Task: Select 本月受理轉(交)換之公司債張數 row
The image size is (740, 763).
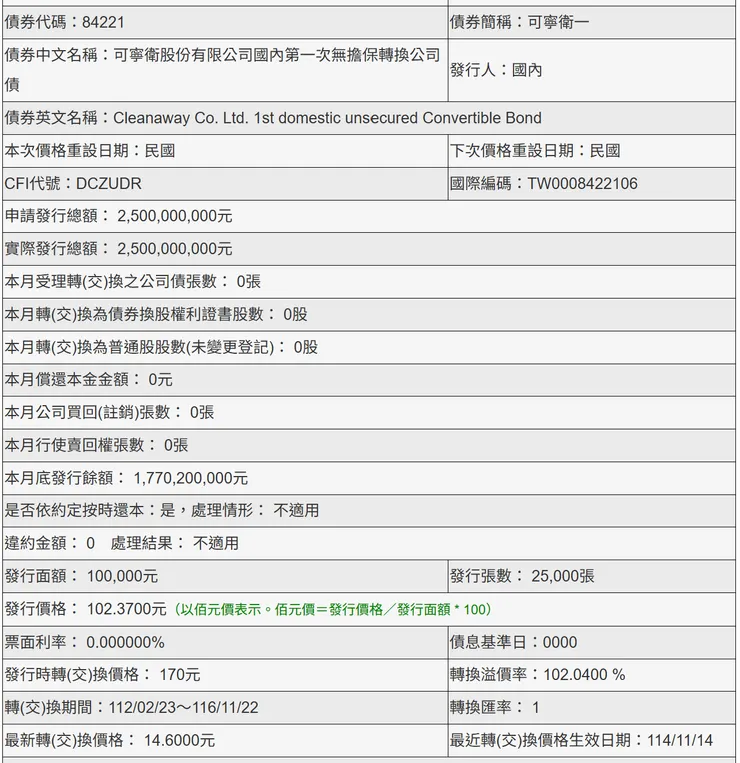Action: point(369,282)
